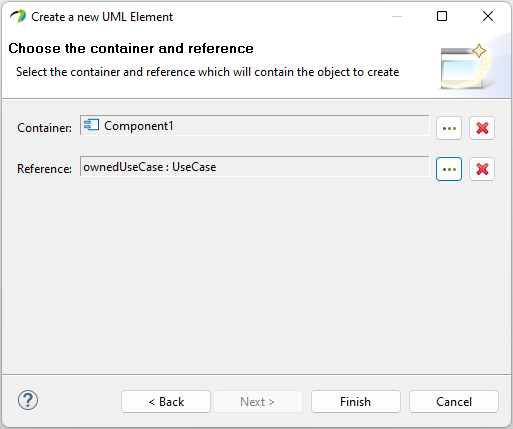Screen dimensions: 513x429
Task: Click the disabled Next button
Action: pos(258,402)
